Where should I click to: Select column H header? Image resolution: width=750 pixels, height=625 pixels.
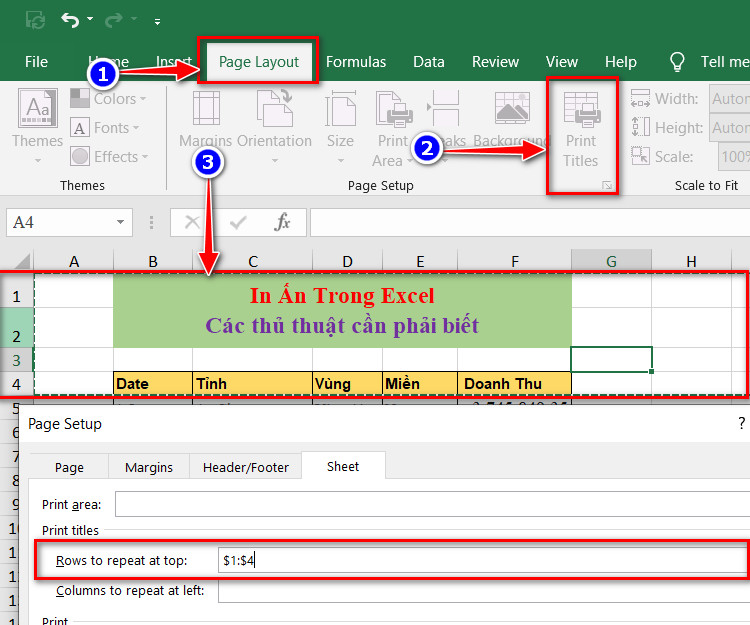(x=691, y=262)
